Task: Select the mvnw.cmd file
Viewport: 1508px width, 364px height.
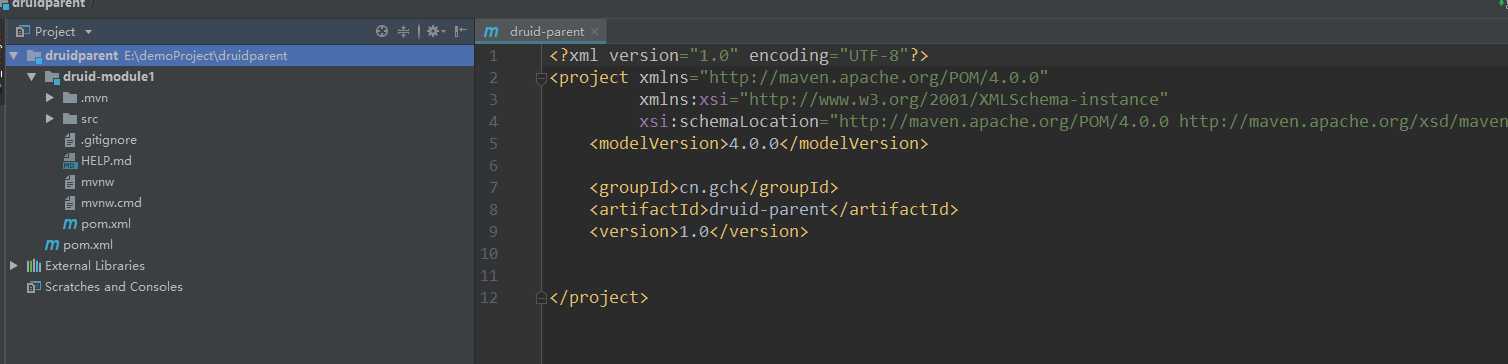Action: coord(102,203)
